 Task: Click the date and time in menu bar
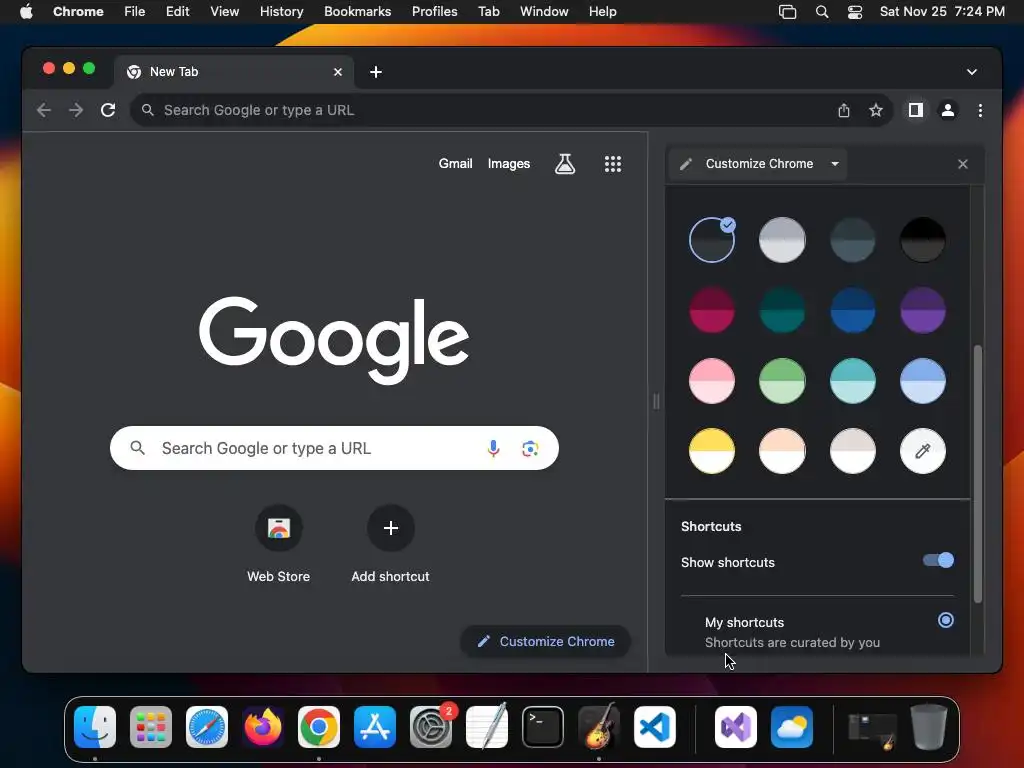(x=942, y=12)
